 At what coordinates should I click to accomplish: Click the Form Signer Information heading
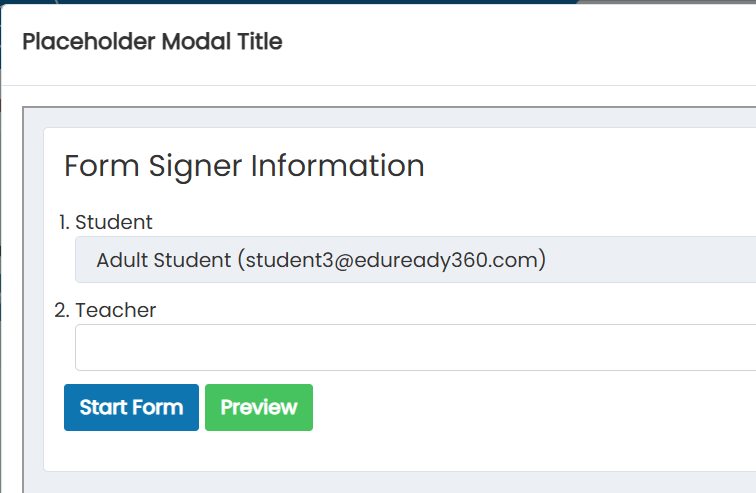[244, 166]
